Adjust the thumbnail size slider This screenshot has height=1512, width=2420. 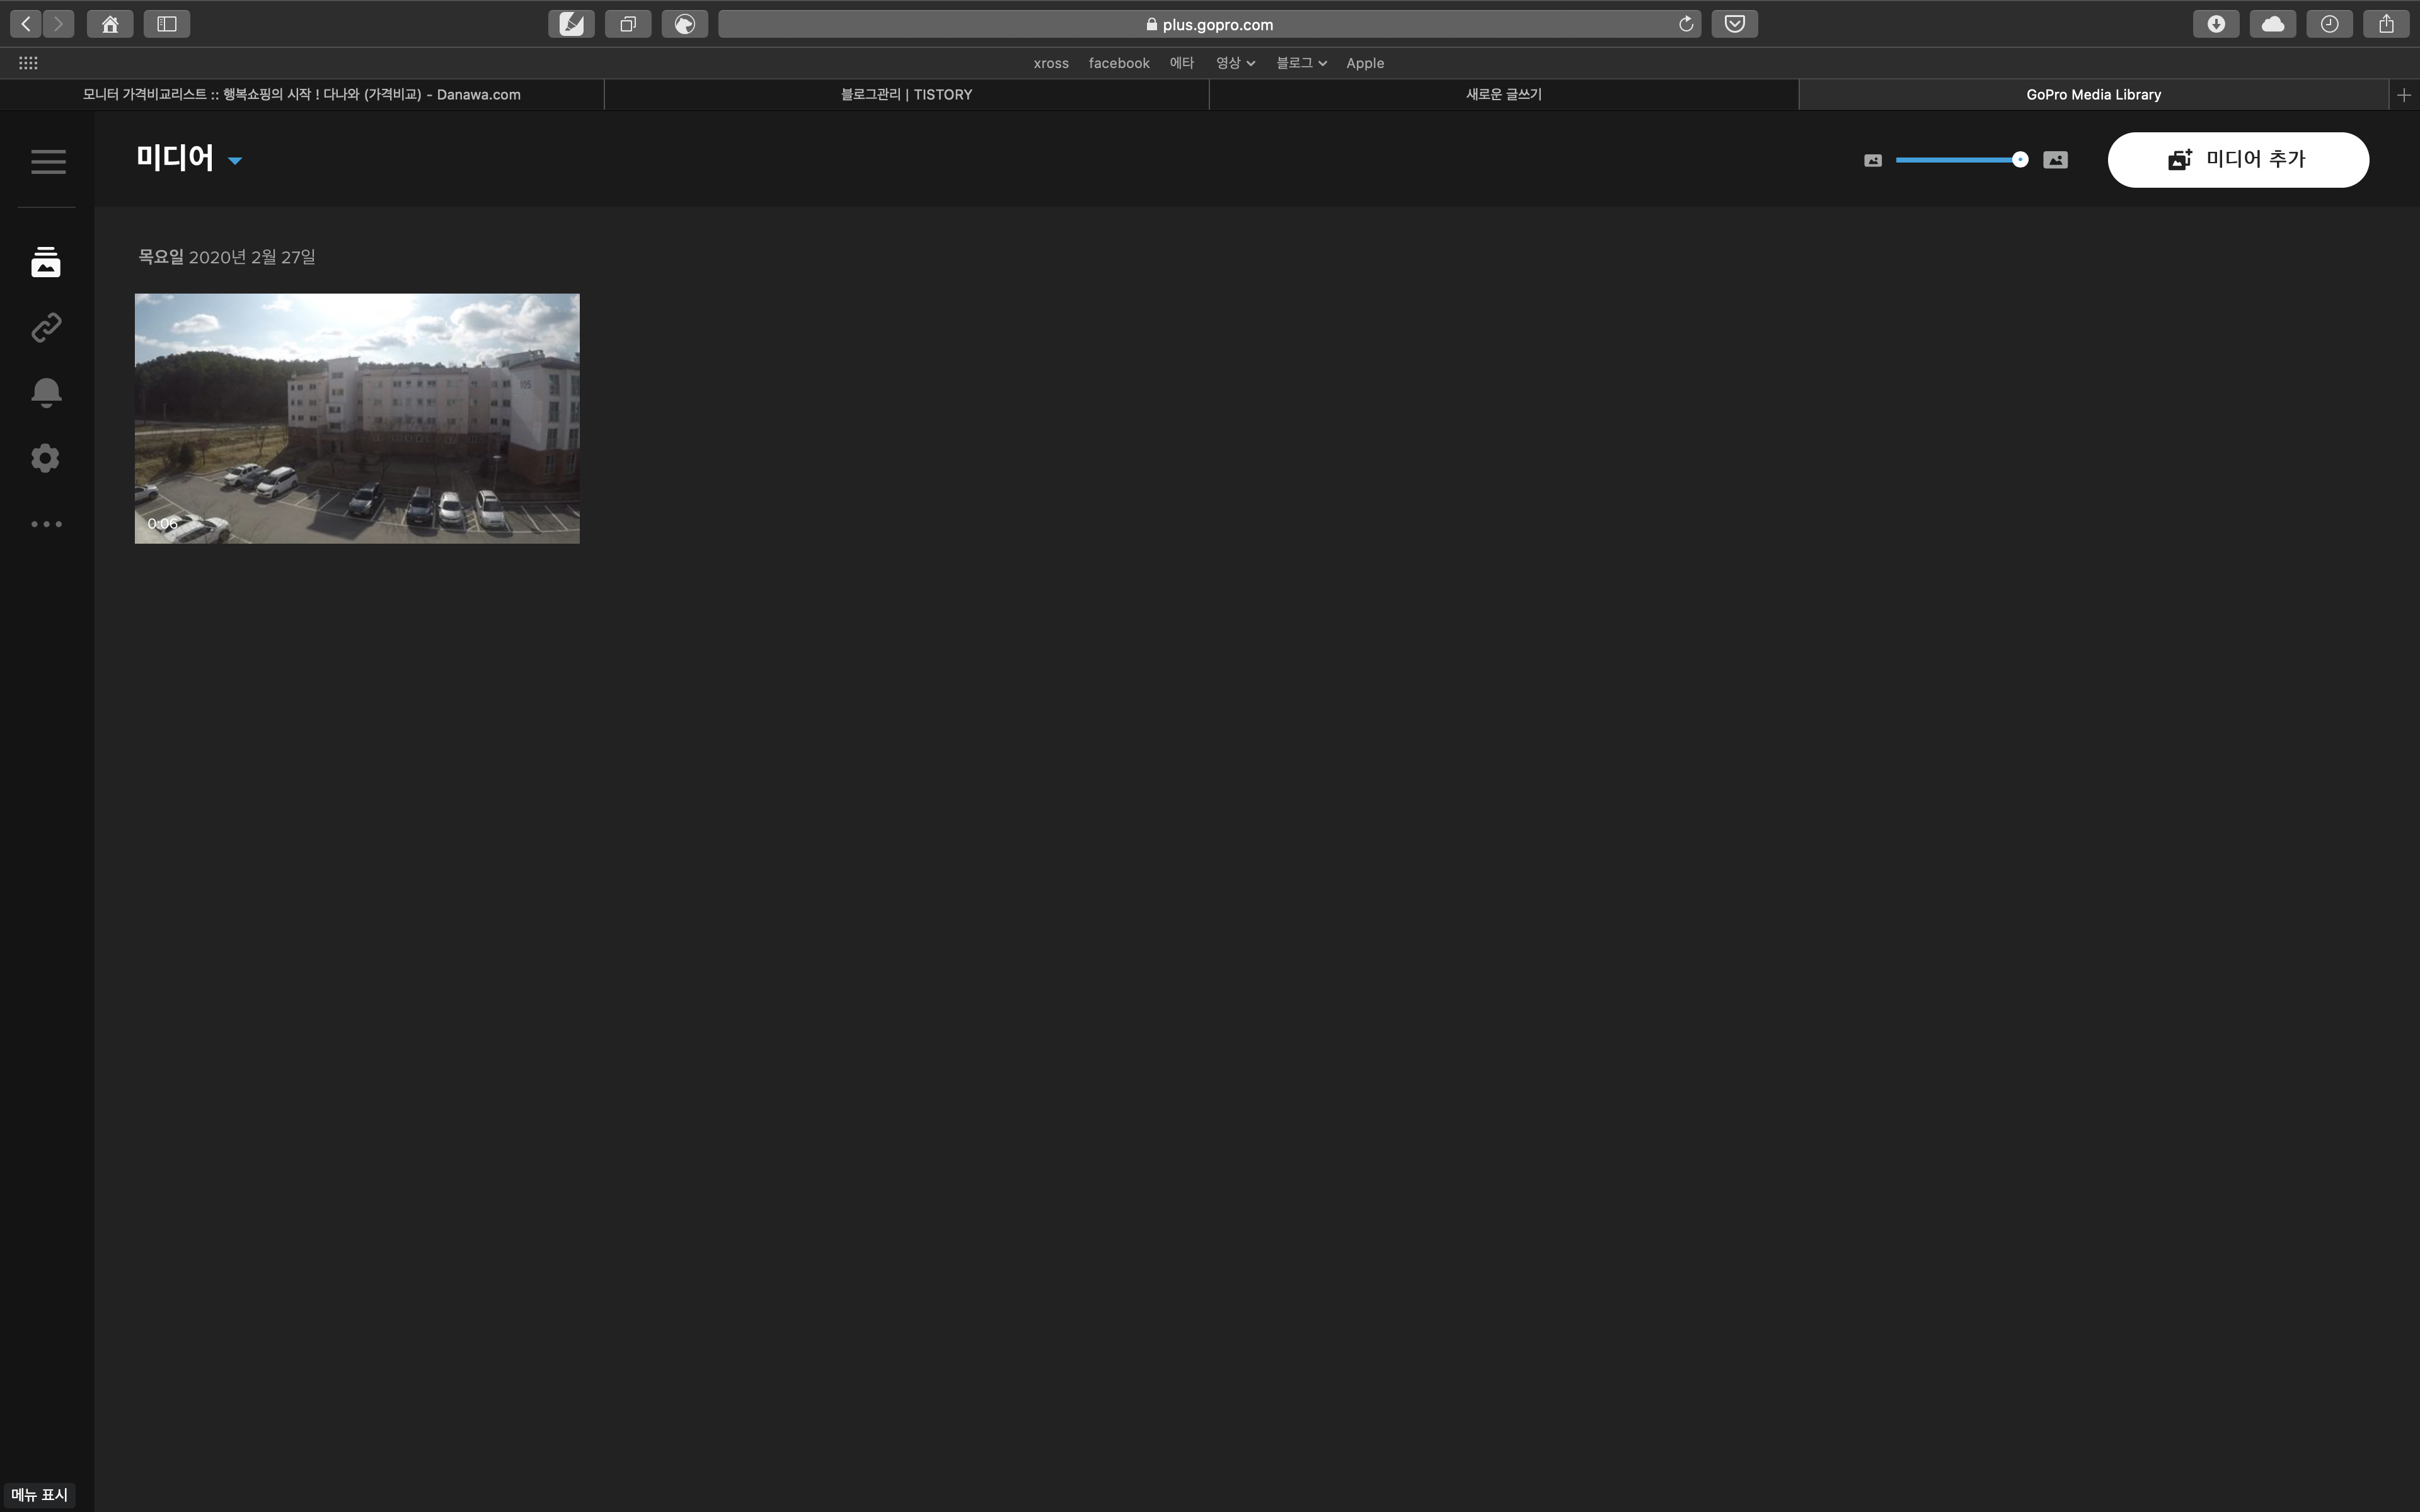tap(2019, 160)
